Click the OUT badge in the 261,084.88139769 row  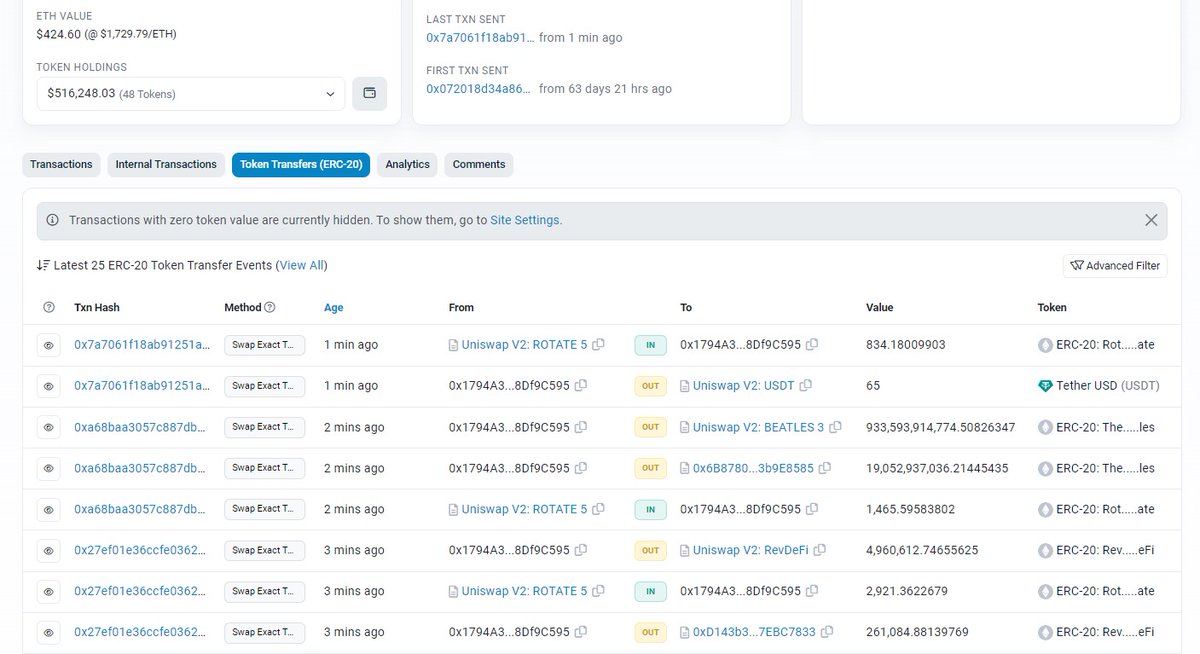[x=650, y=632]
